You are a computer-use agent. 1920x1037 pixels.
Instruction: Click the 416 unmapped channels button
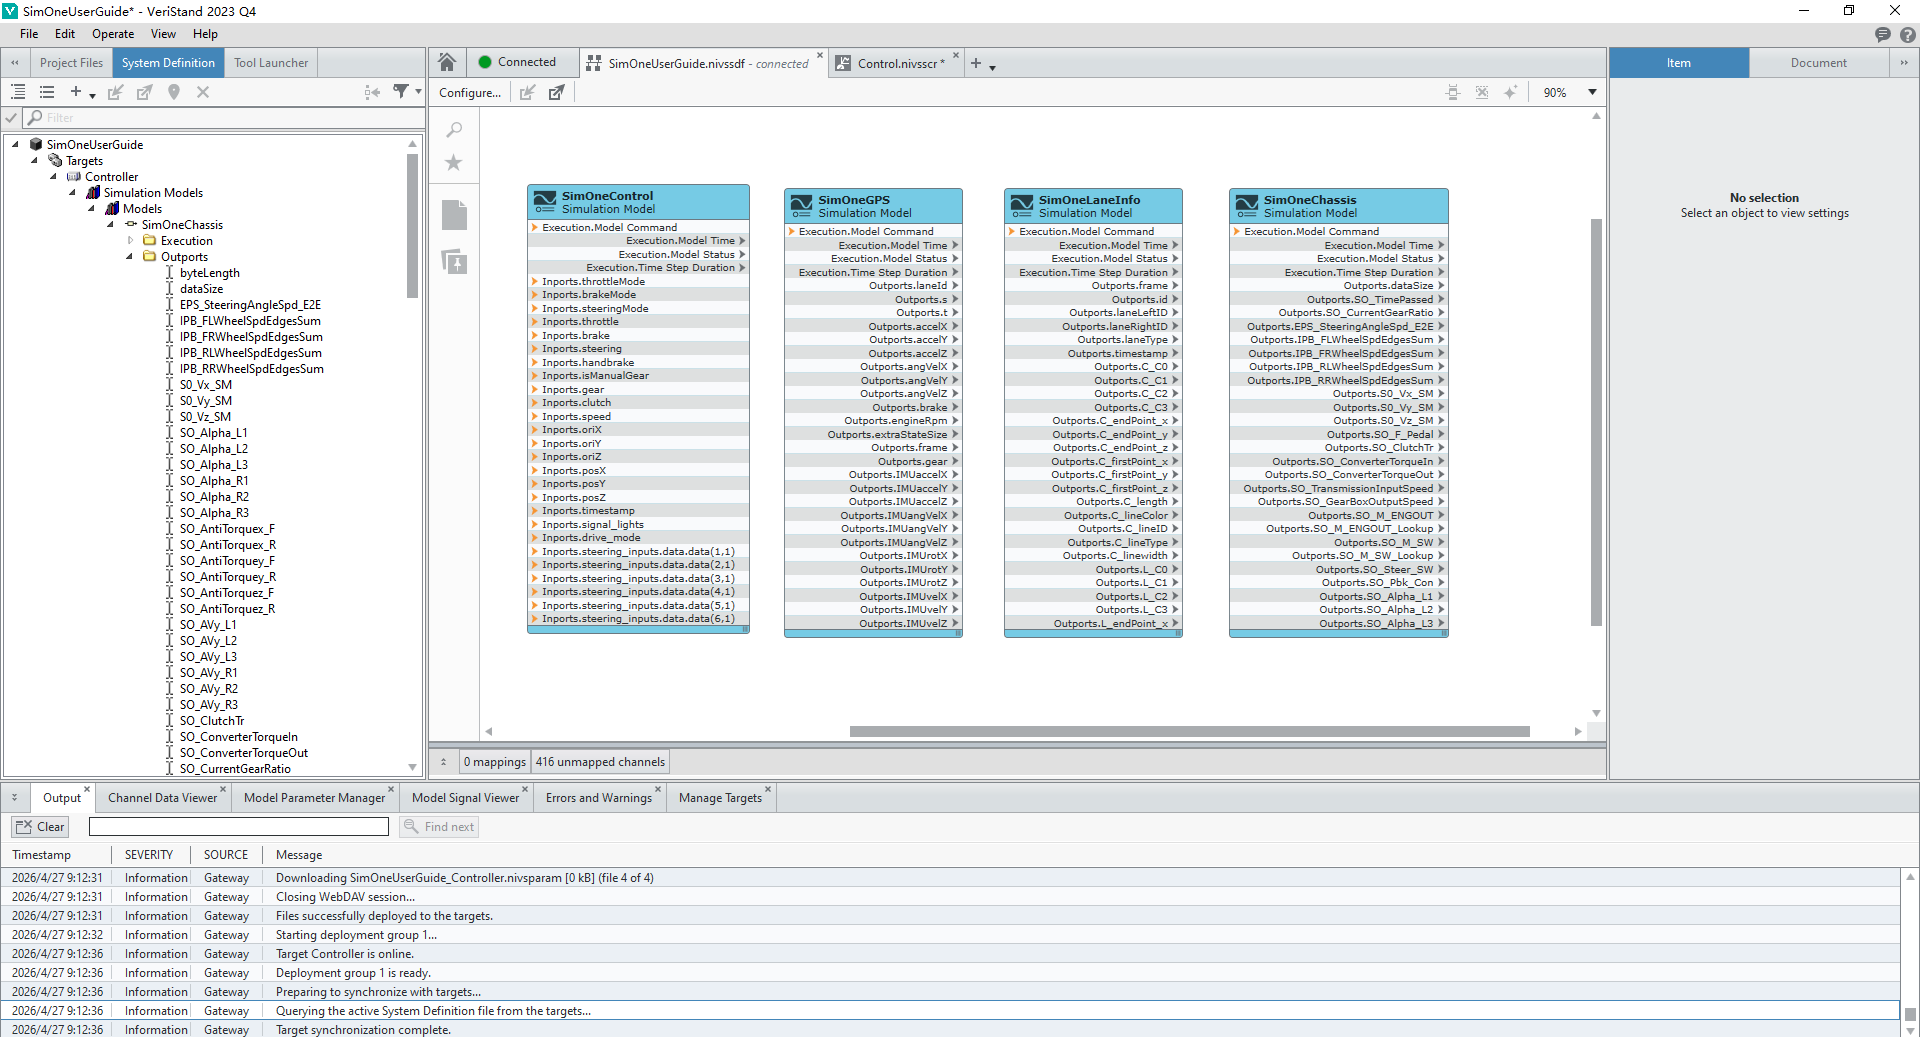(600, 762)
